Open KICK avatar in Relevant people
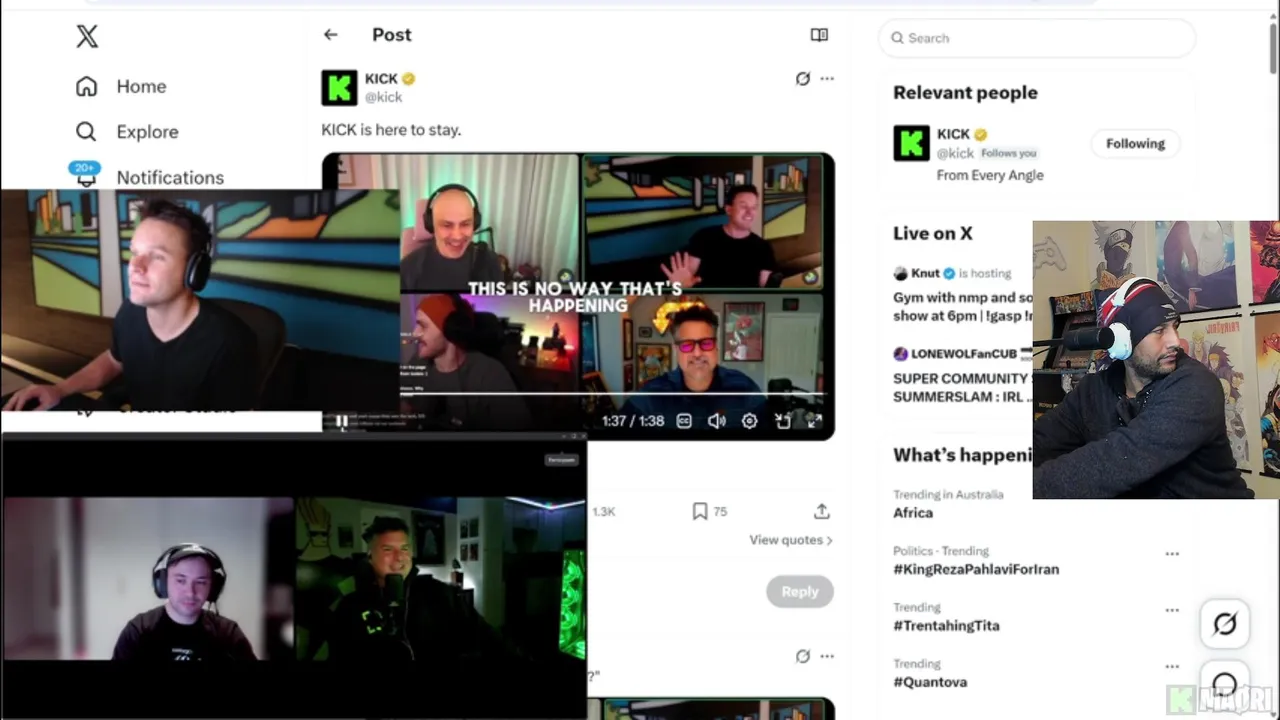This screenshot has height=720, width=1280. coord(911,143)
